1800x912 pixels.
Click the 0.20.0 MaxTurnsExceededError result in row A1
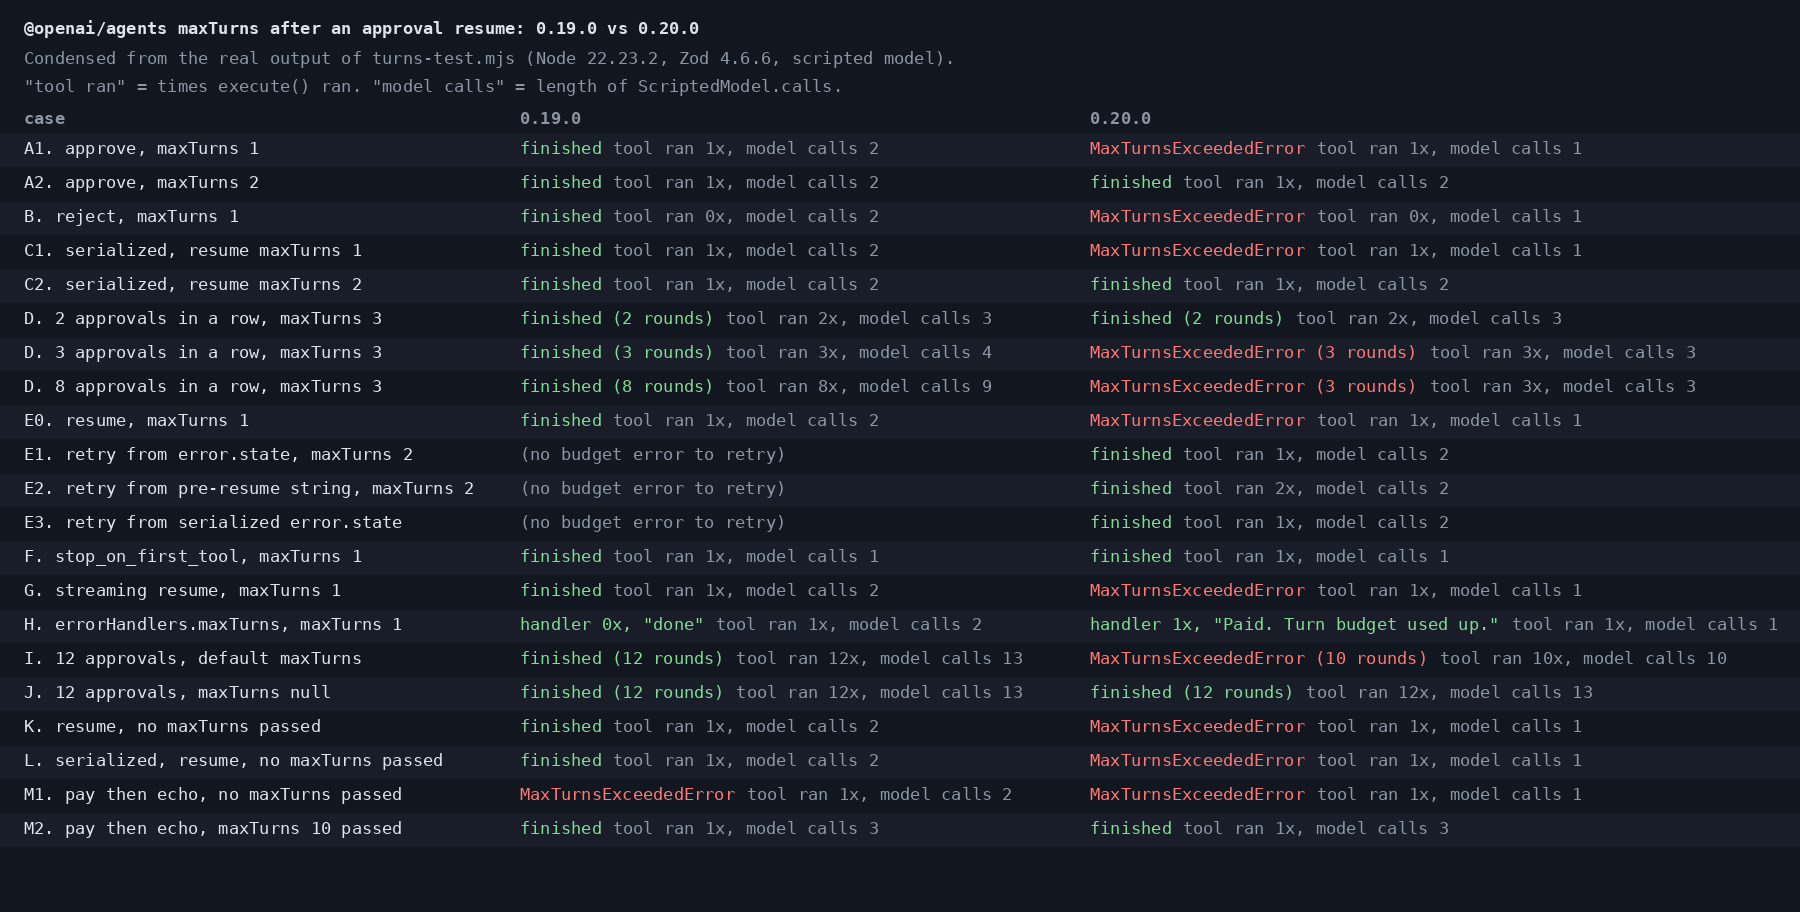(x=1197, y=148)
